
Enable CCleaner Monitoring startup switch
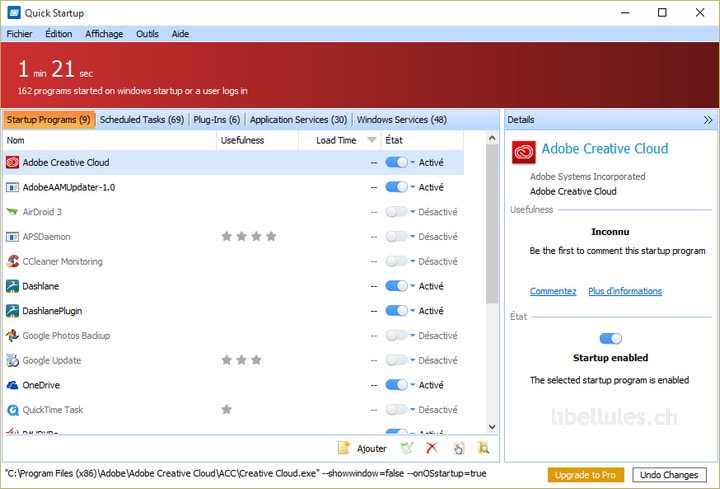tap(396, 261)
